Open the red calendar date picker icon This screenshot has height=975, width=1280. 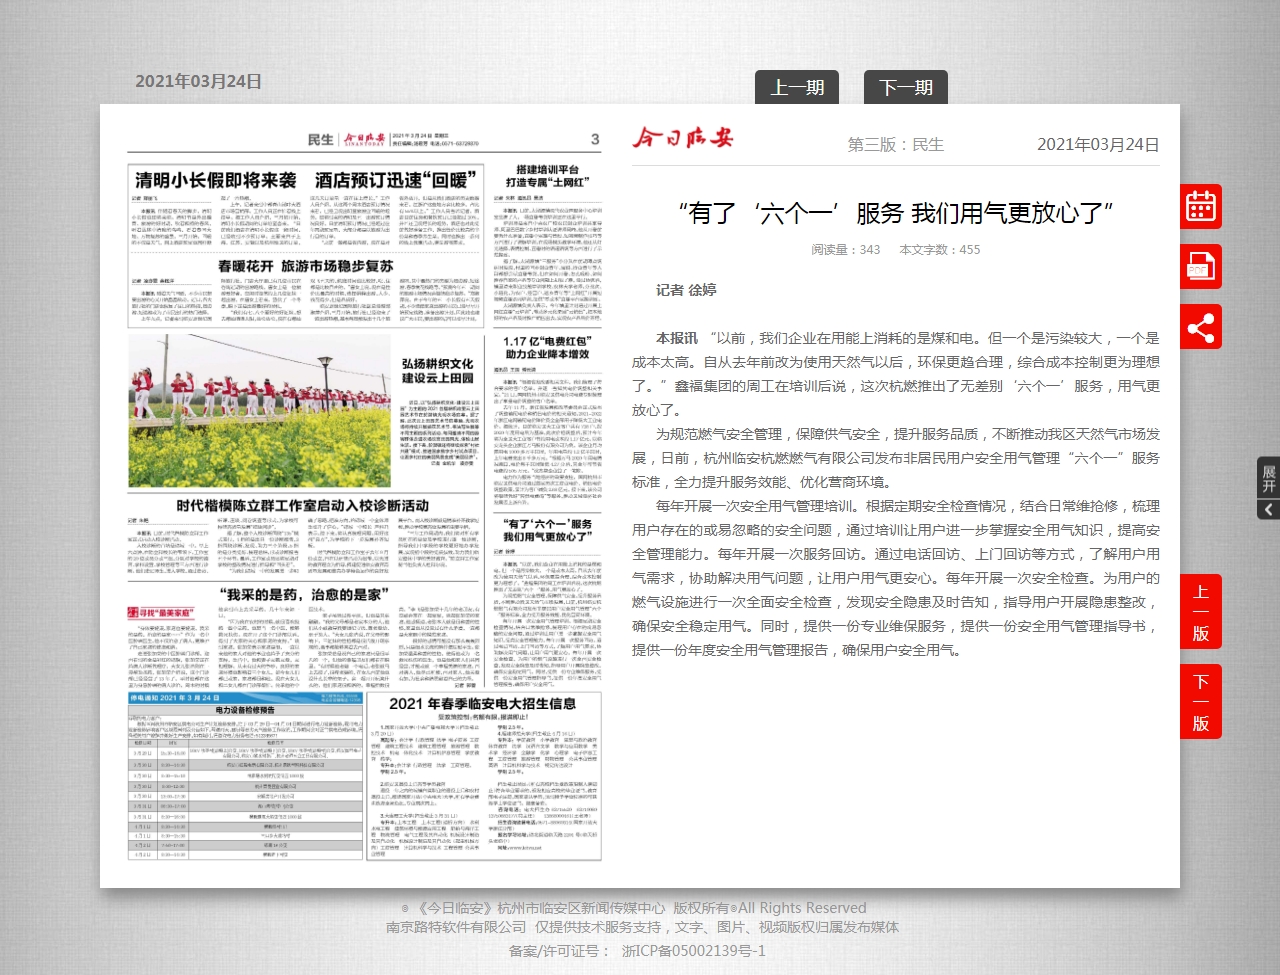[1200, 206]
